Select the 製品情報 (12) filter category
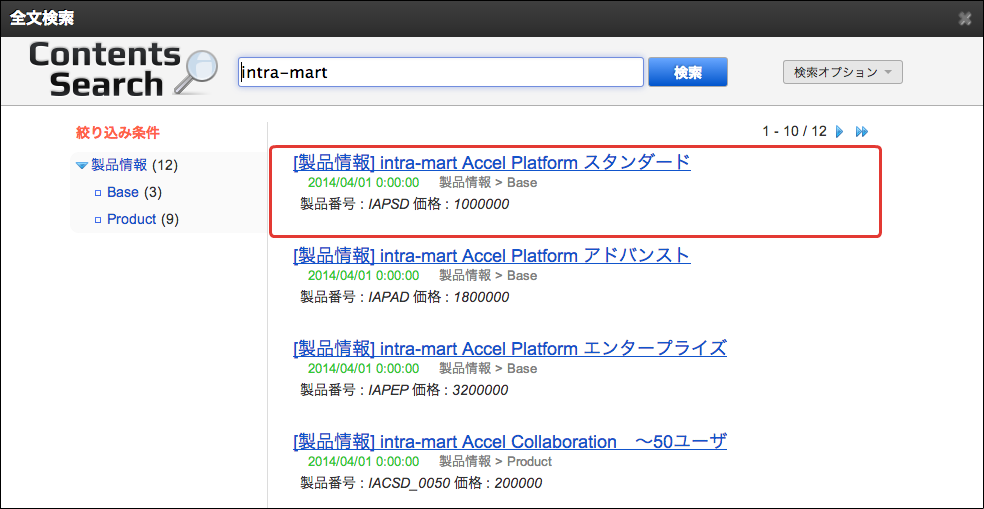The height and width of the screenshot is (509, 984). [119, 165]
